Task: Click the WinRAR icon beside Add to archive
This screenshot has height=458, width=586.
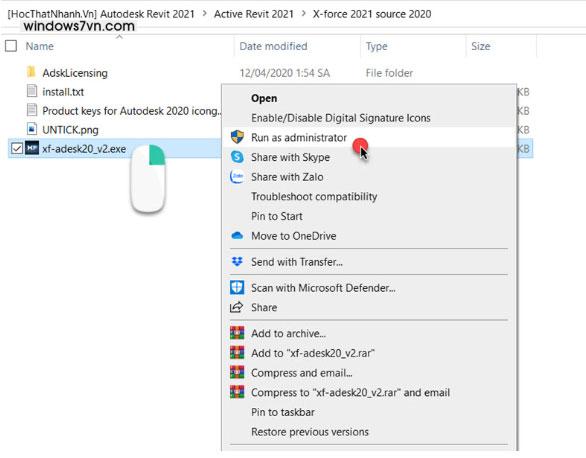Action: pos(237,333)
